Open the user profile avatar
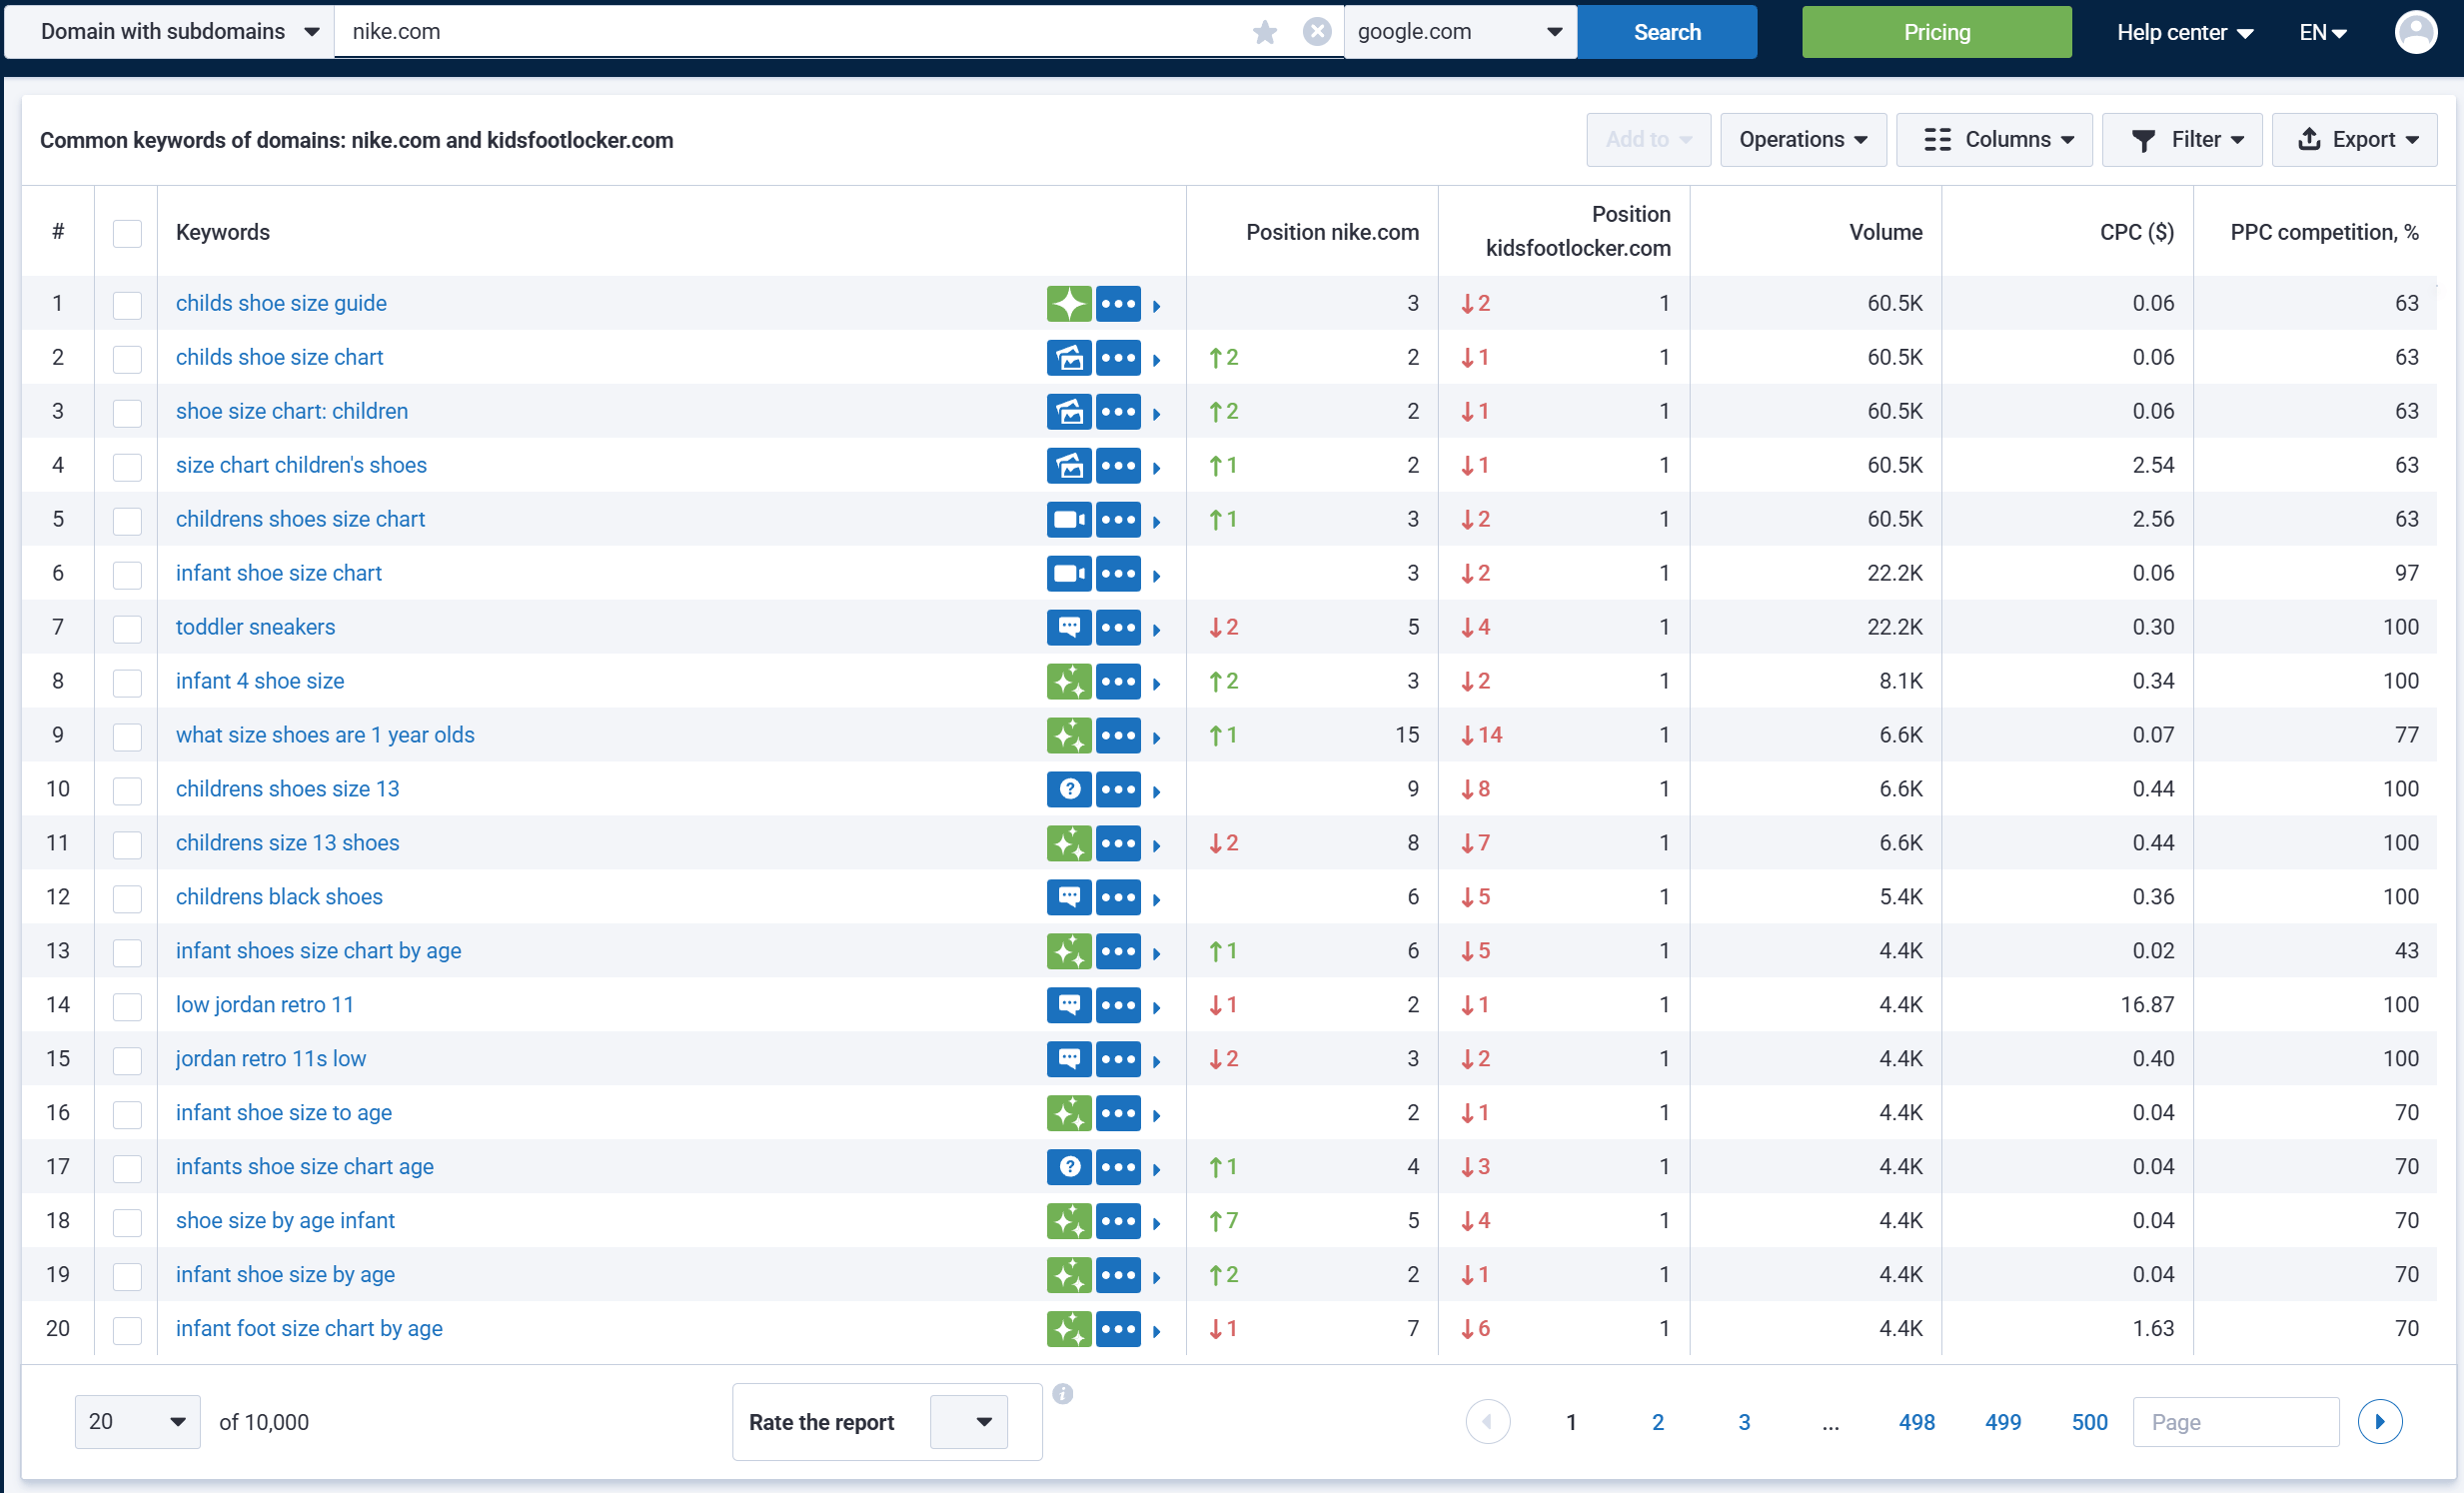Viewport: 2464px width, 1493px height. coord(2417,31)
